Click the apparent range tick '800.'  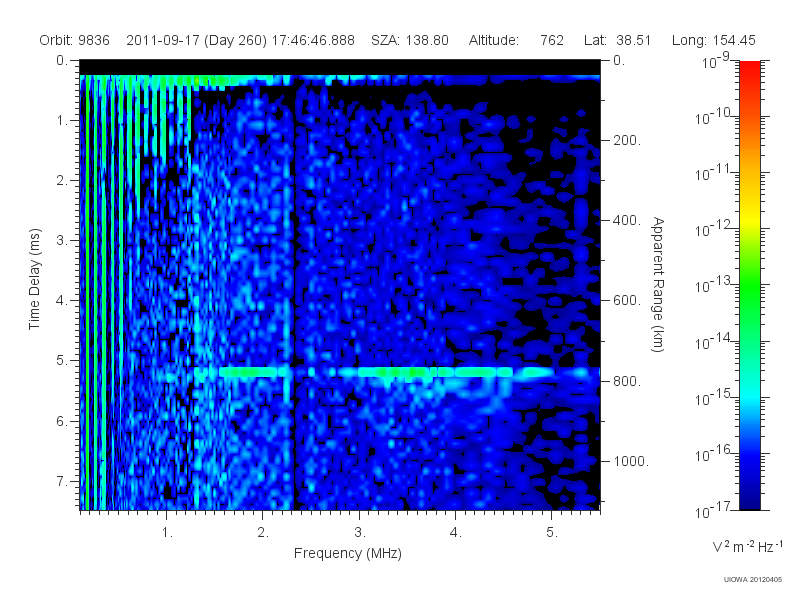point(627,381)
